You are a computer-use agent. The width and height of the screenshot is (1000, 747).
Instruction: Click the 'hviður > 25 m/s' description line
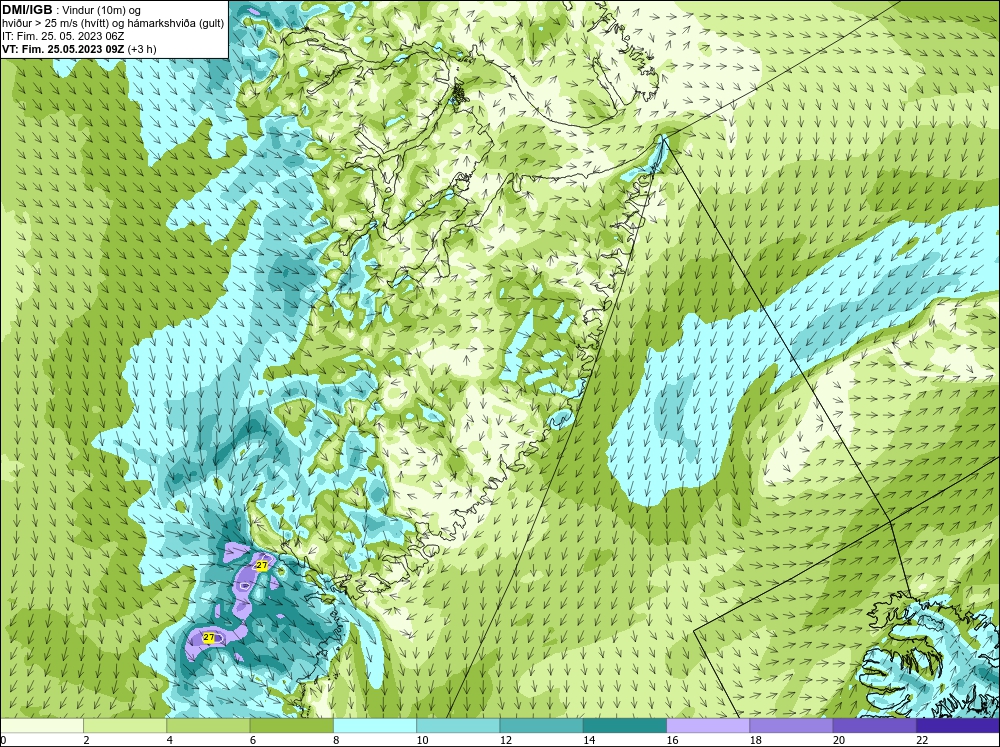[x=113, y=24]
